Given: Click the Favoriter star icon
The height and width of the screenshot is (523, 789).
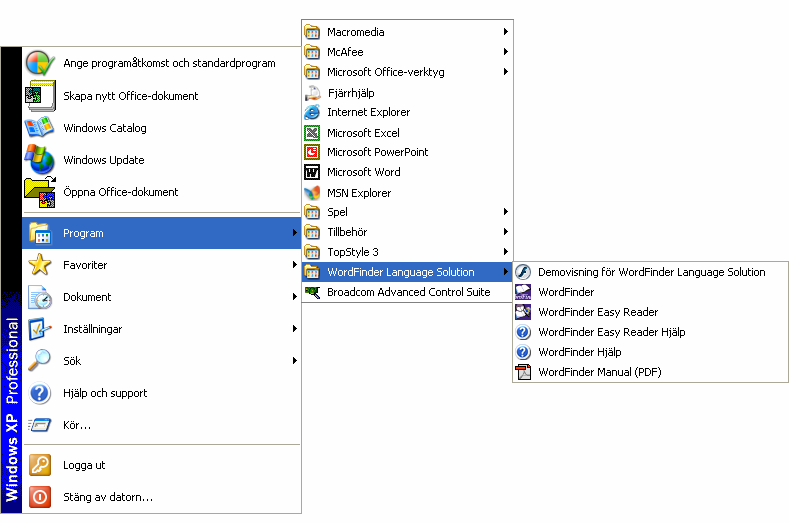Looking at the screenshot, I should (x=40, y=265).
